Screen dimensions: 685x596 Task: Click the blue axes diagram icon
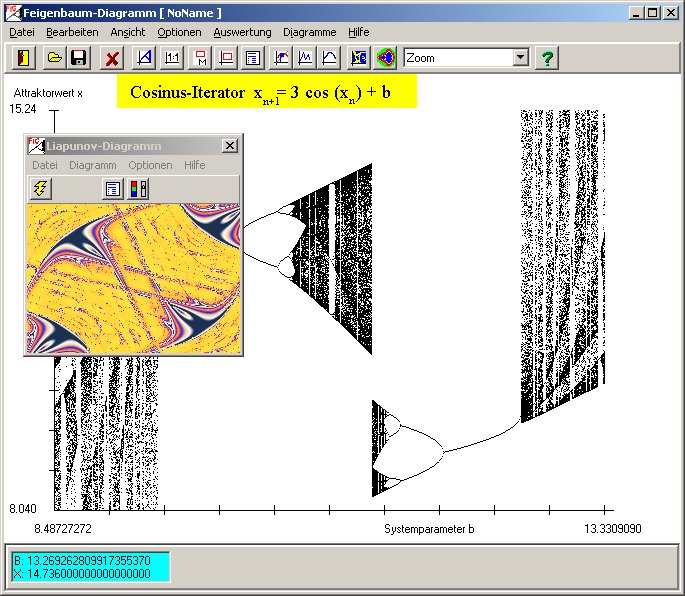click(x=144, y=58)
